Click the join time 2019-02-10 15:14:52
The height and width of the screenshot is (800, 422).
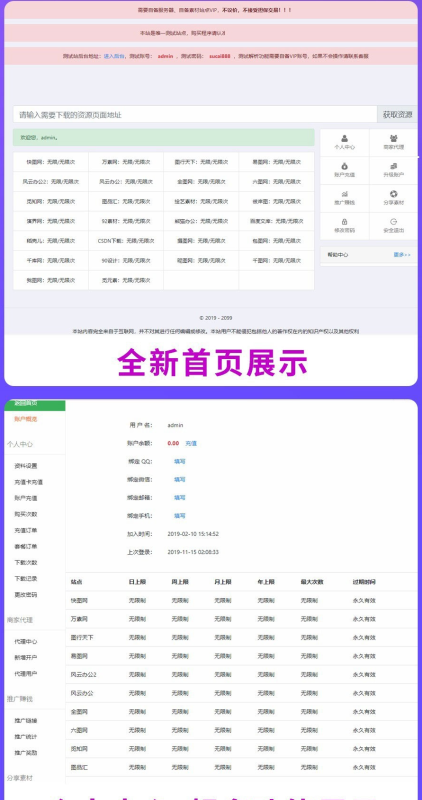pos(193,534)
